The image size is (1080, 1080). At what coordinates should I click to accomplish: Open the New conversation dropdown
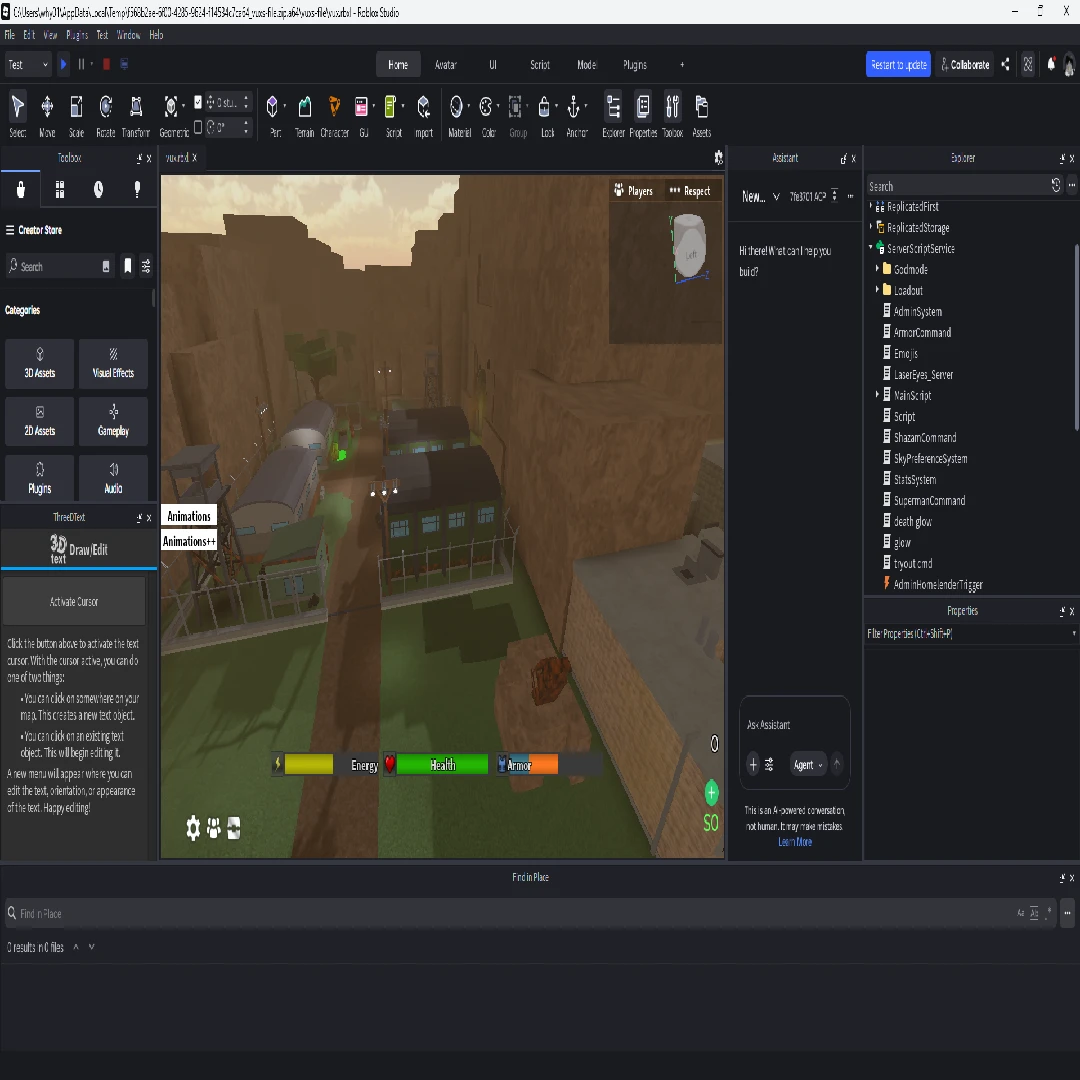pos(760,196)
